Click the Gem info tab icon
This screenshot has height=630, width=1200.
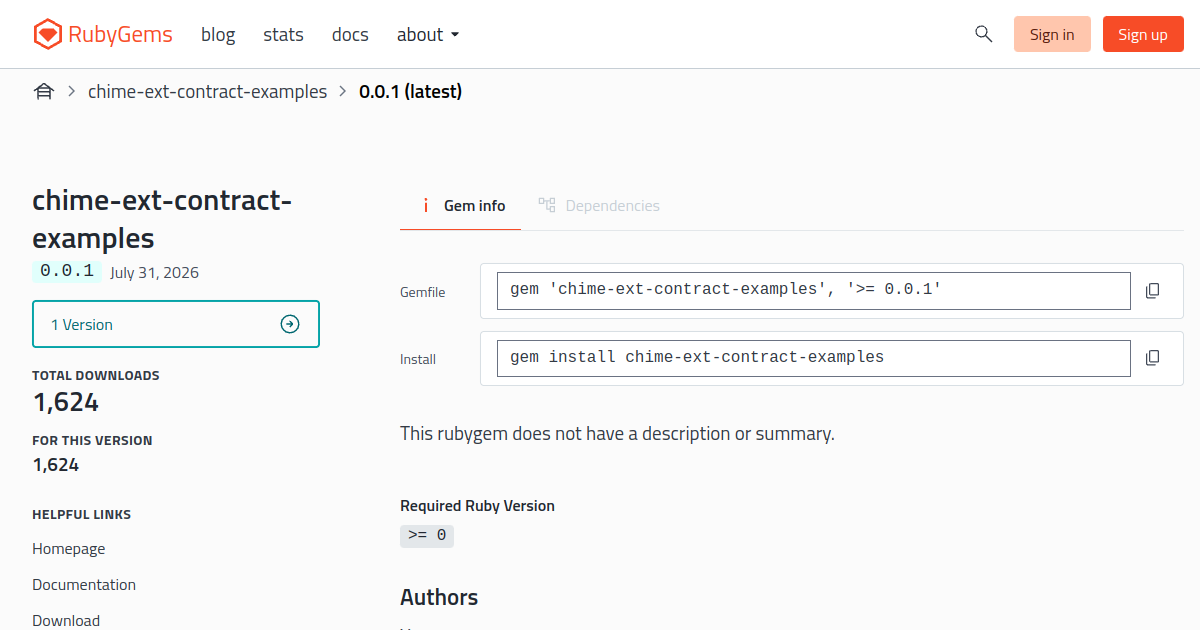pos(426,206)
